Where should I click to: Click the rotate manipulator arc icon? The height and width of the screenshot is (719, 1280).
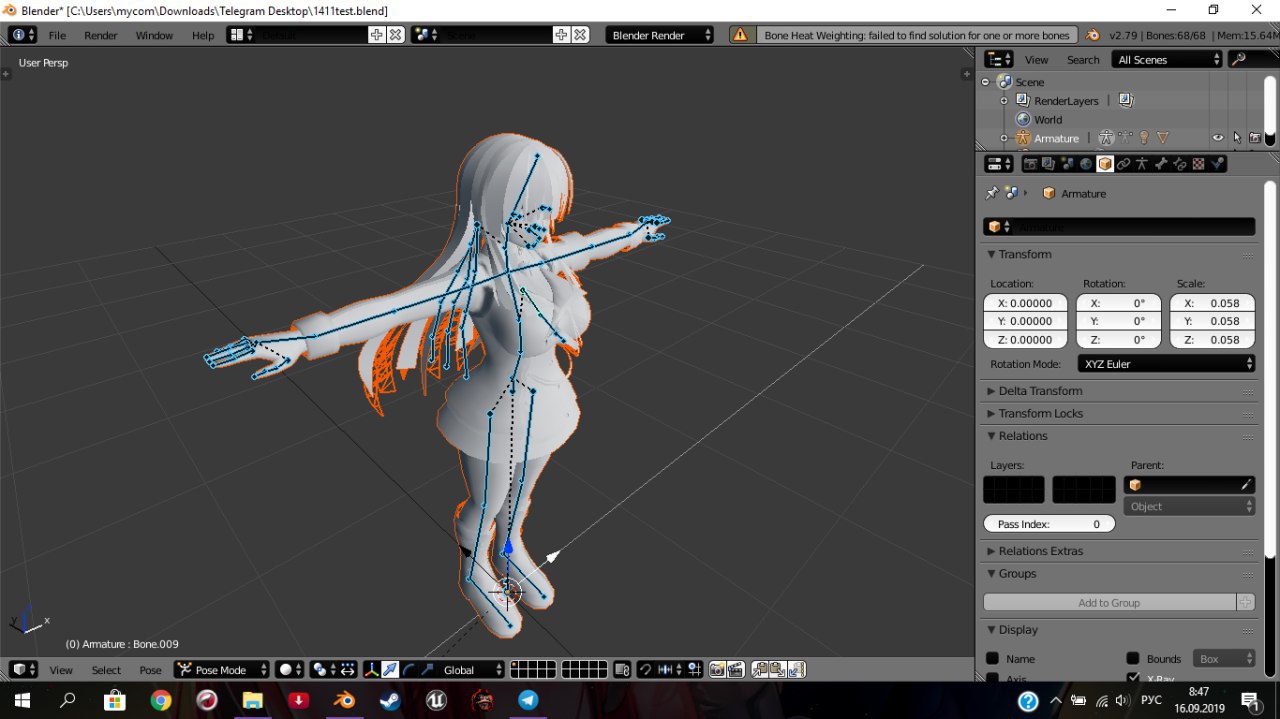click(x=409, y=669)
